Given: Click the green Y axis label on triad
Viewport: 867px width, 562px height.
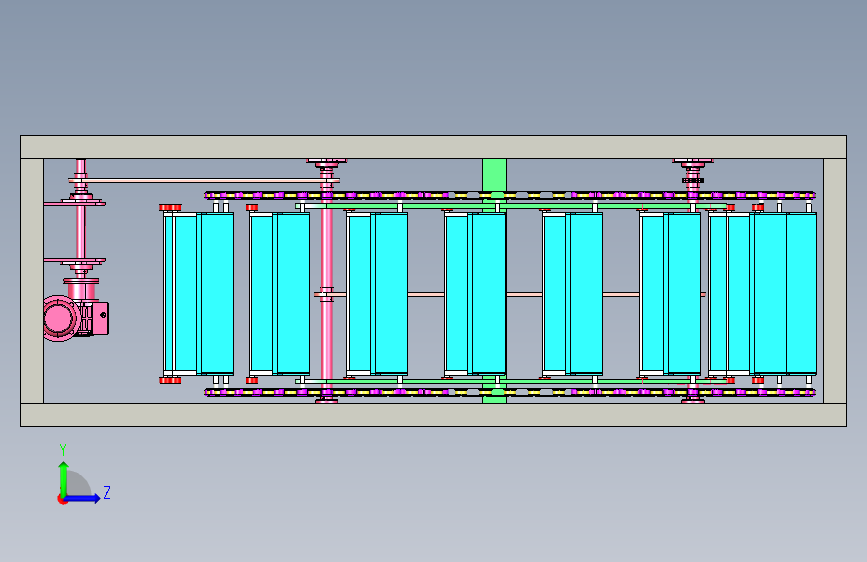Looking at the screenshot, I should 63,449.
